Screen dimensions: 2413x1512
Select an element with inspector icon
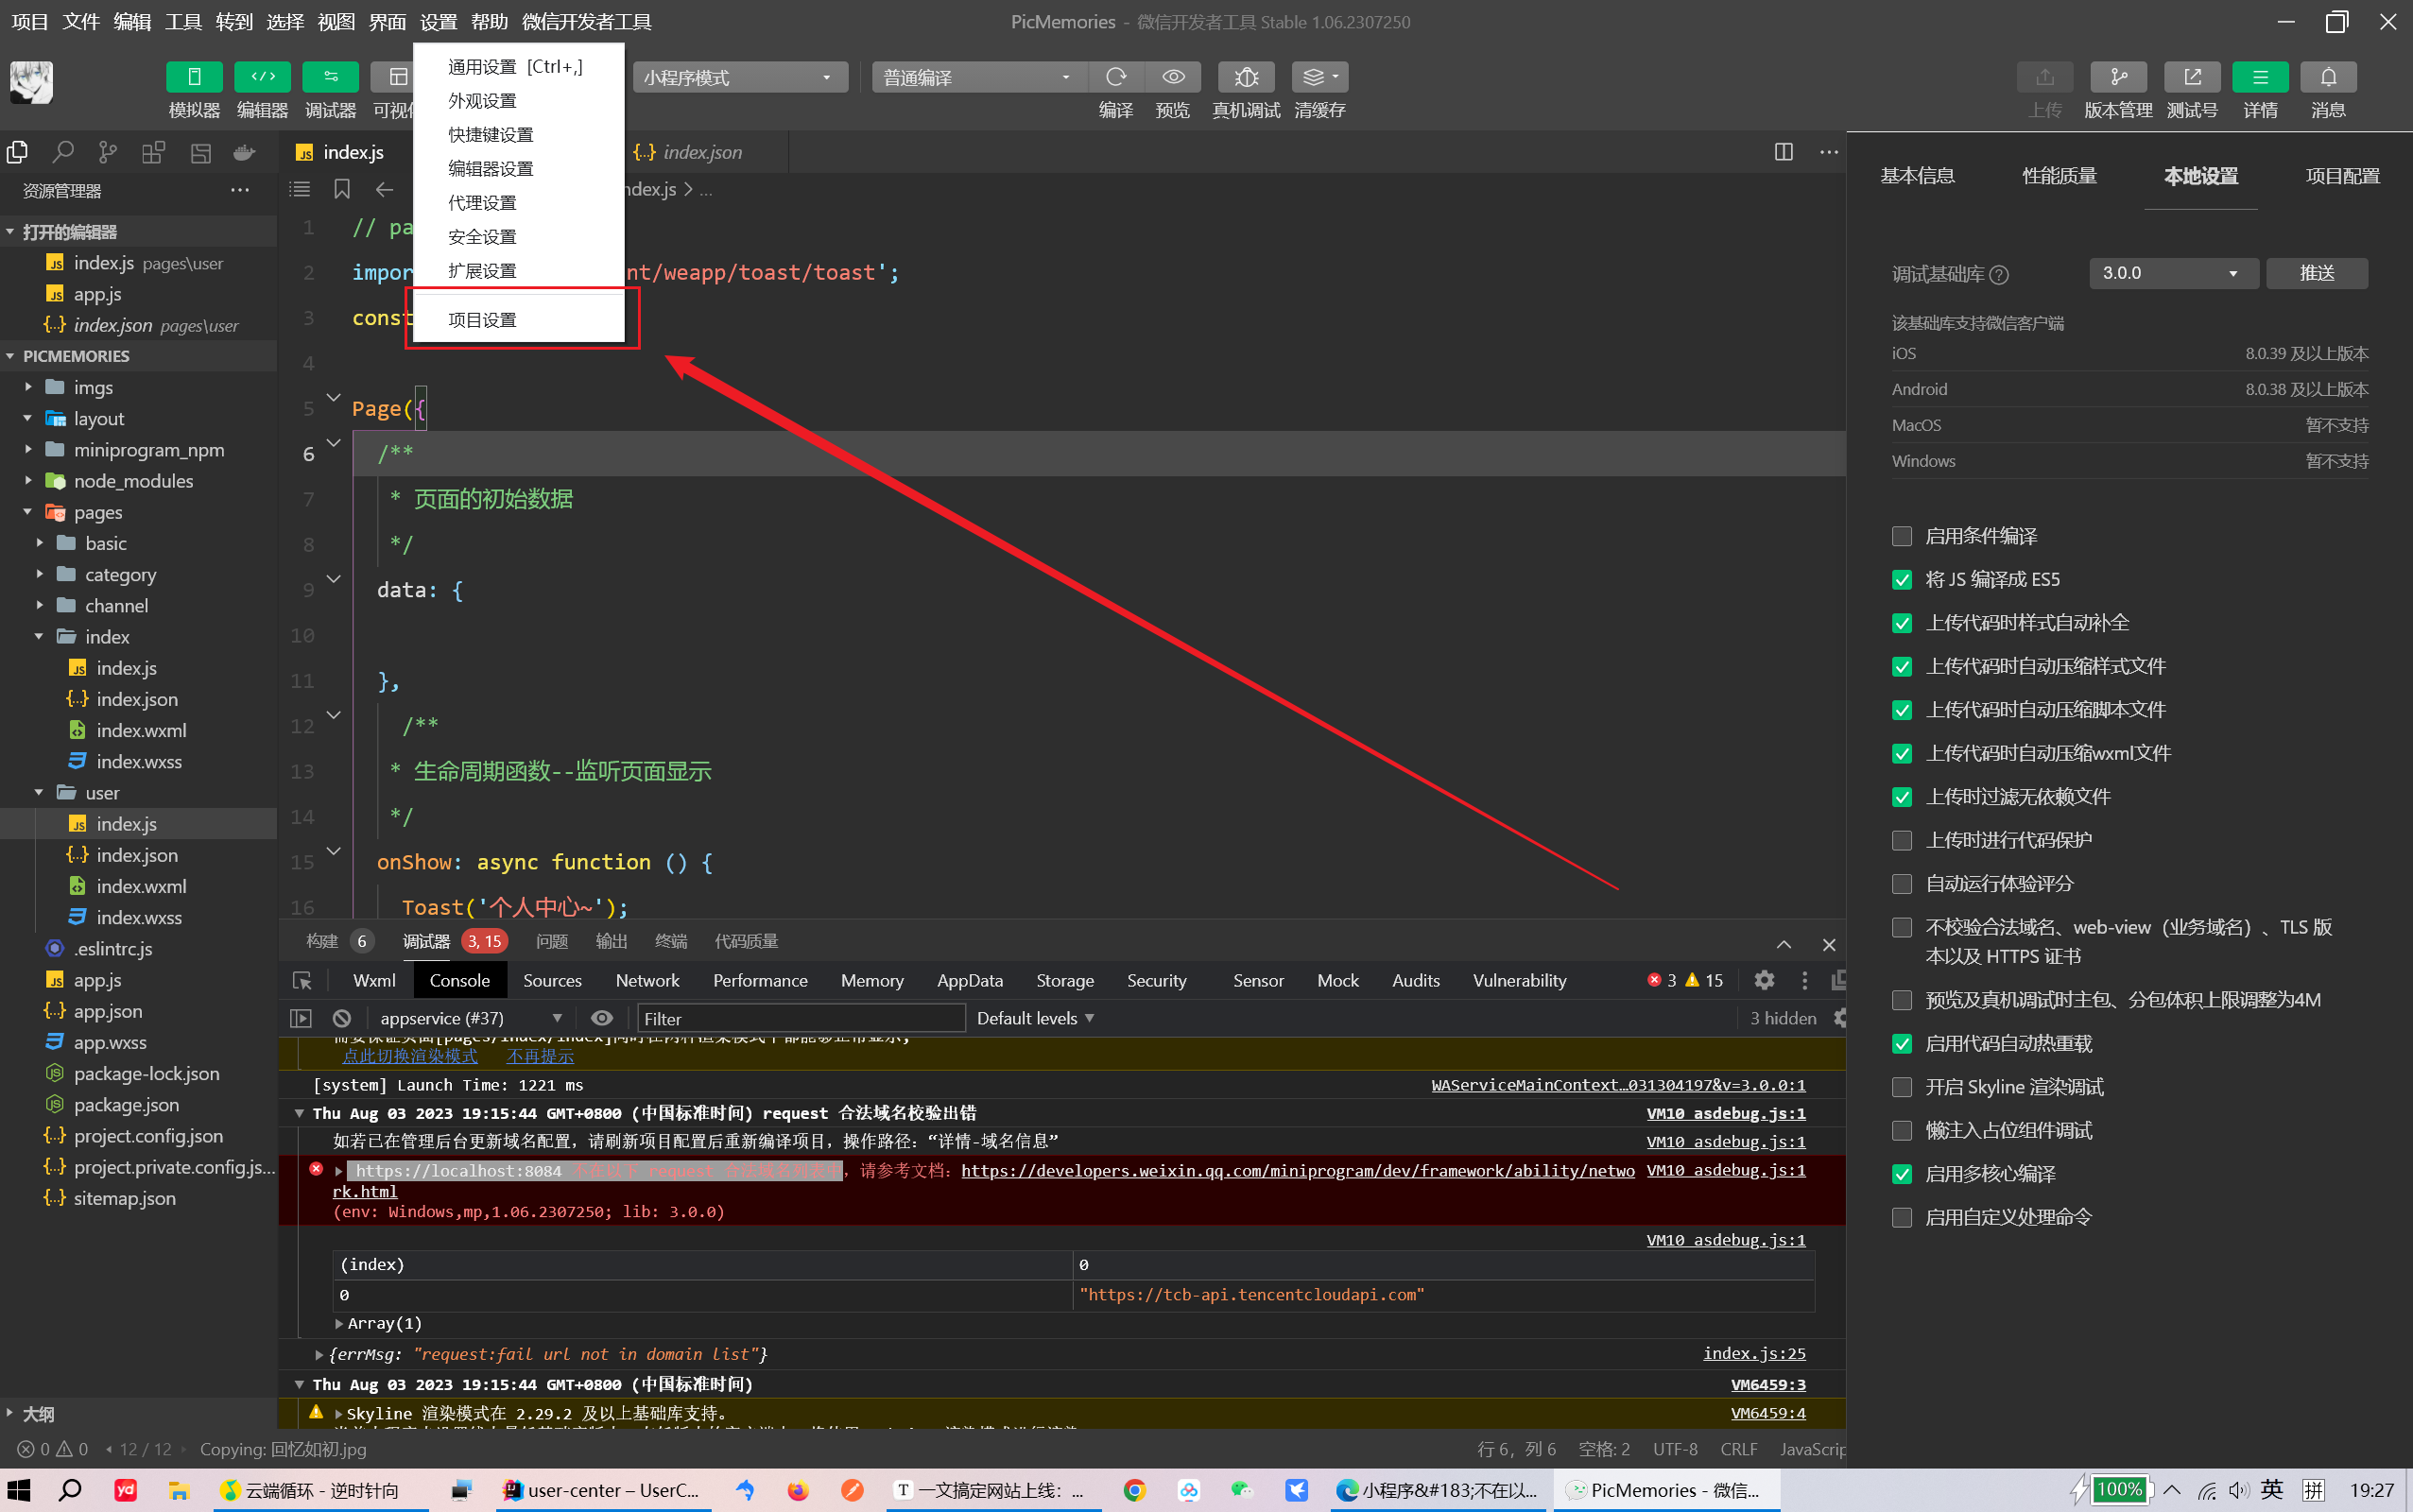[x=302, y=980]
